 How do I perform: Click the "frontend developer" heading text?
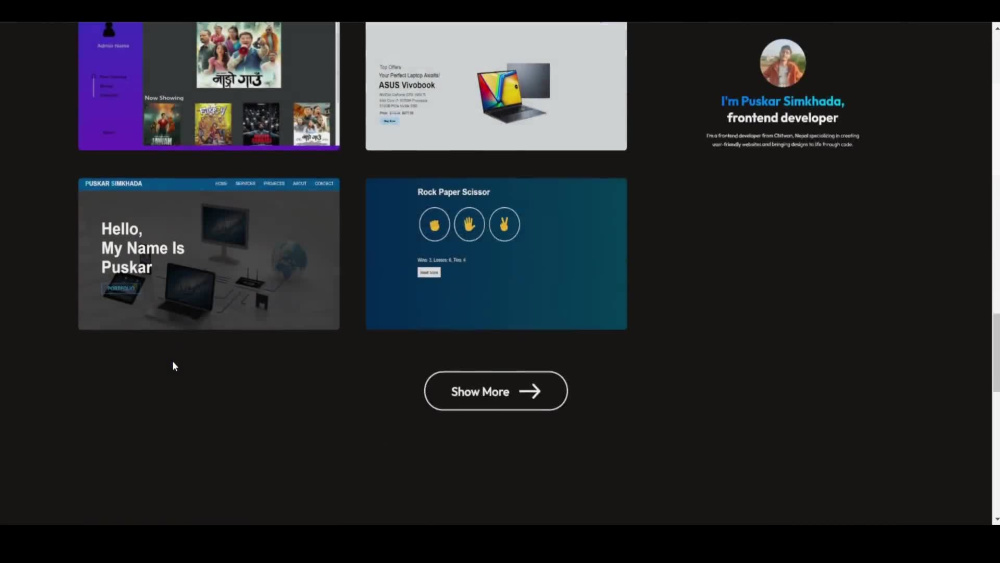[x=783, y=118]
